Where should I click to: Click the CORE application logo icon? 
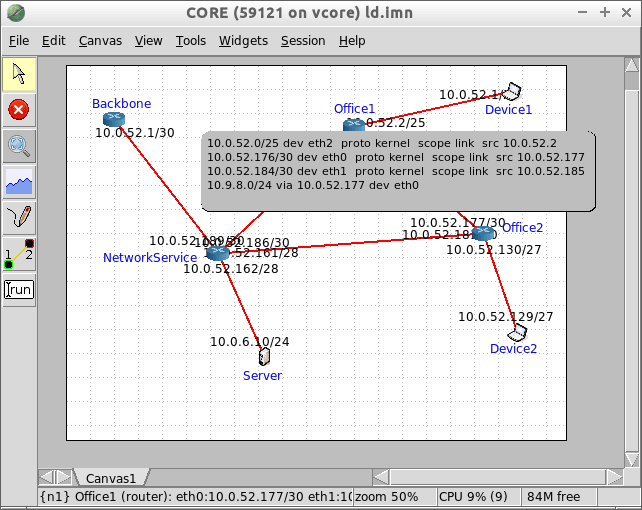tap(16, 13)
